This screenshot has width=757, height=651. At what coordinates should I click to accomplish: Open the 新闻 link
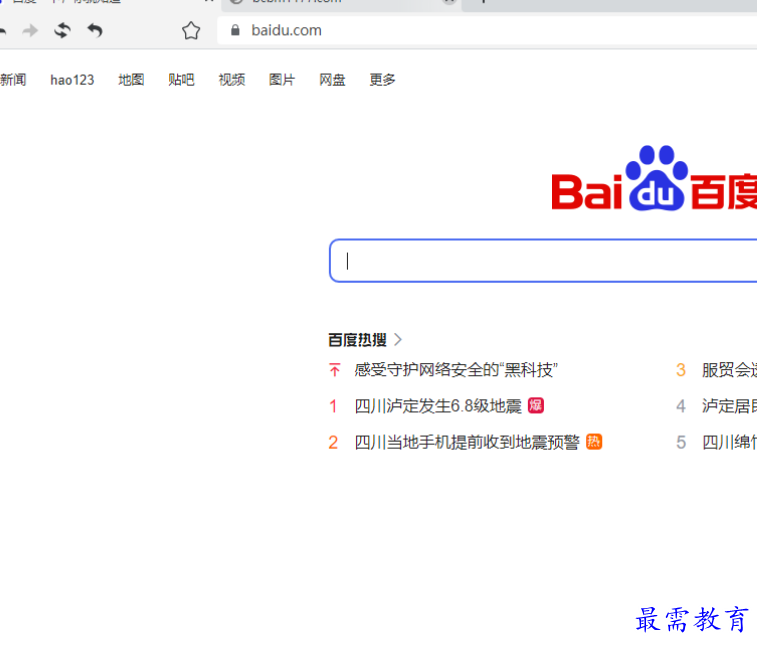(13, 80)
